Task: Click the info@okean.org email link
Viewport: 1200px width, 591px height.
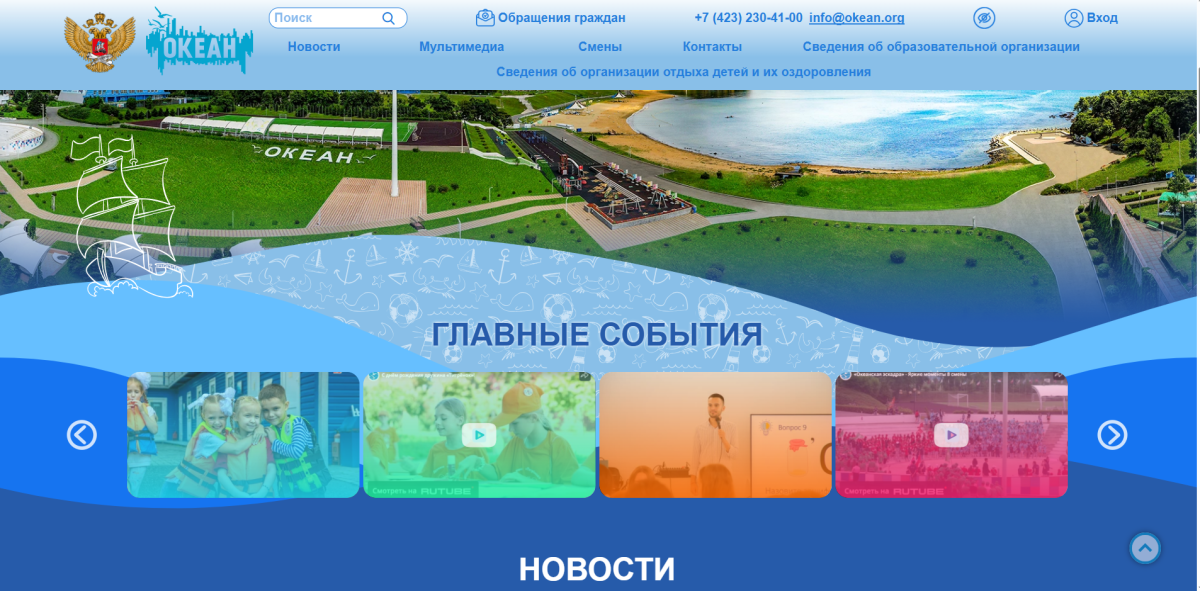Action: click(x=856, y=18)
